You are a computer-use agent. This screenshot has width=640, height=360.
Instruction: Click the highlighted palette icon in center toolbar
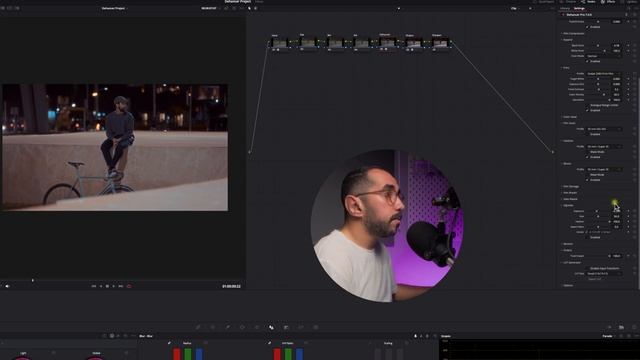click(271, 327)
